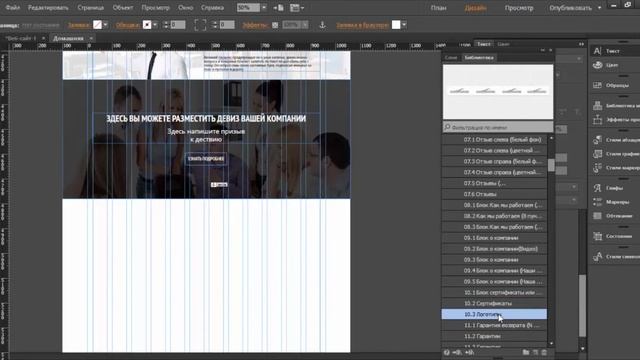Viewport: 640px width, 360px height.
Task: Open the Образцы swatches panel icon
Action: (598, 85)
